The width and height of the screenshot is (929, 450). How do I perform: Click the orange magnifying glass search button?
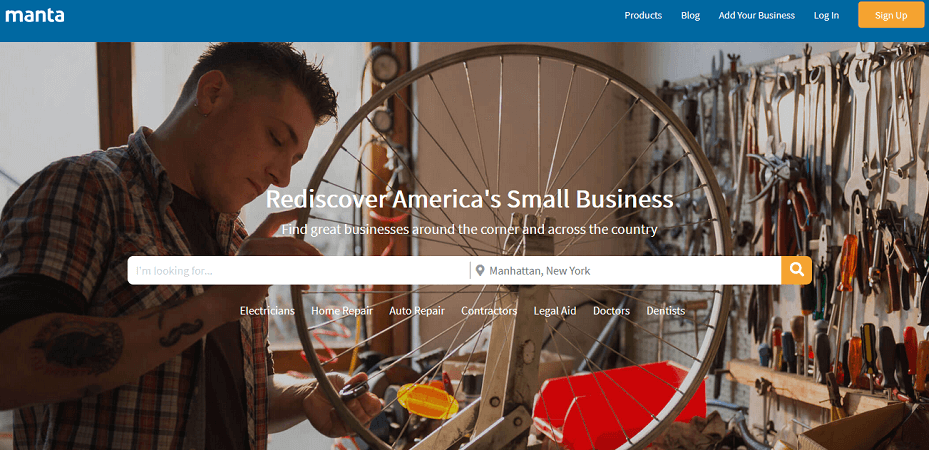pos(796,271)
